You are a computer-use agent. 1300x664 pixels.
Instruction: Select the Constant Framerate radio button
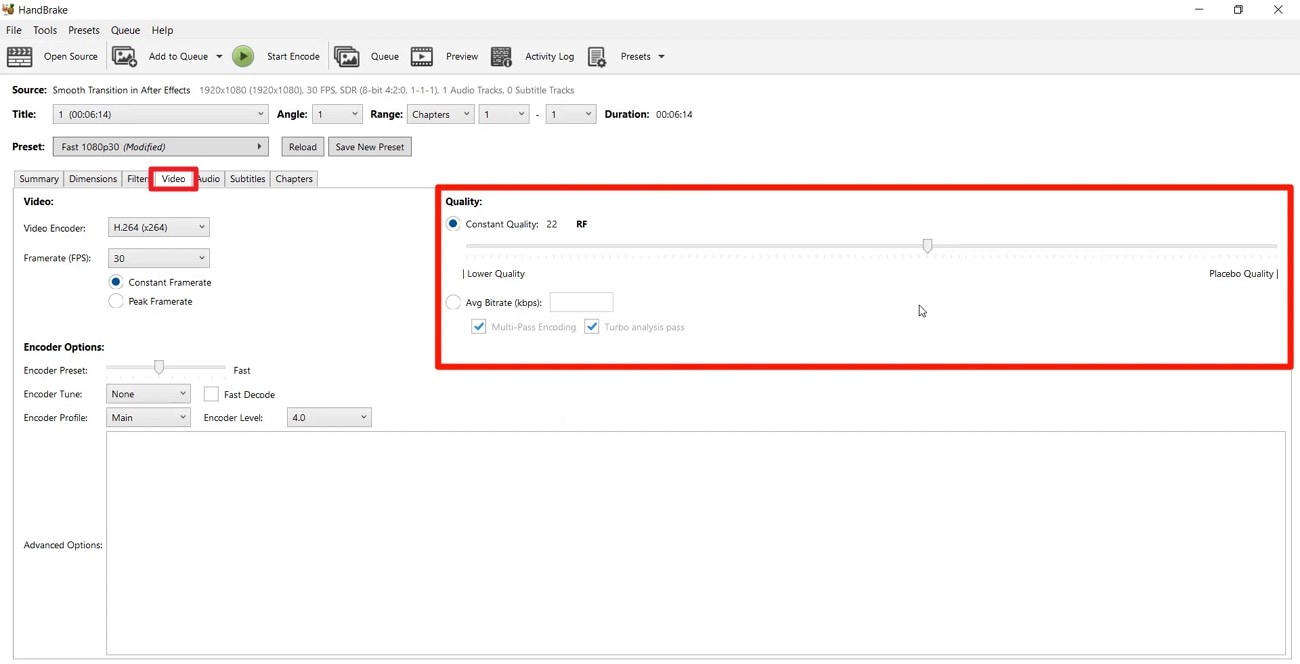[116, 282]
